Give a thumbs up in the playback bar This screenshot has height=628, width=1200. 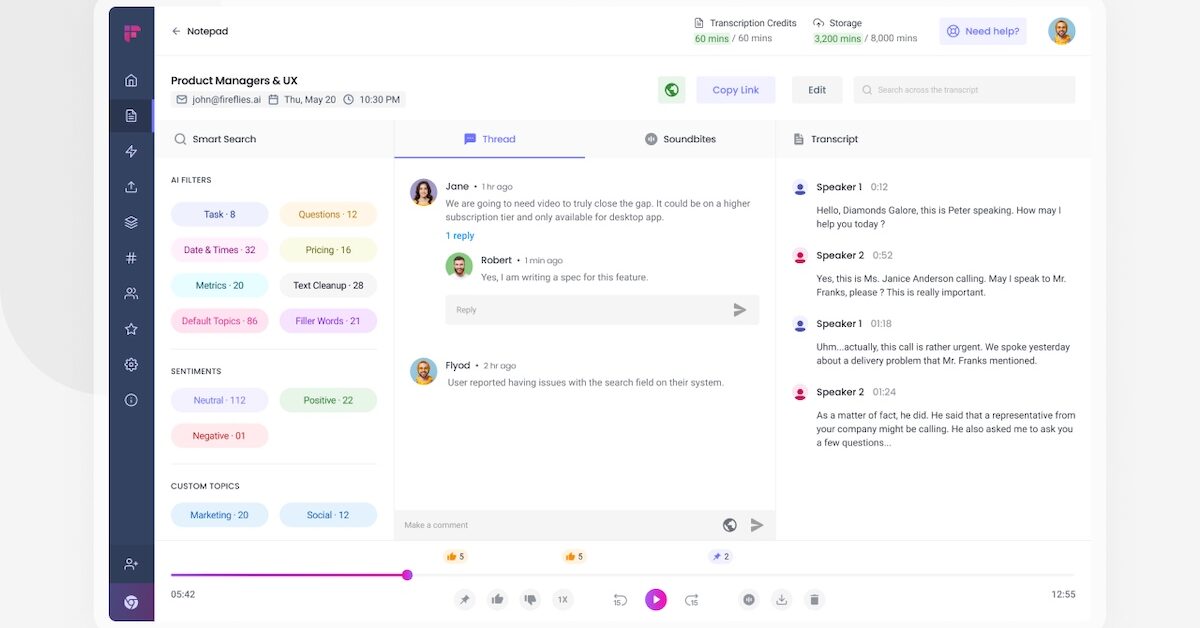click(x=497, y=599)
